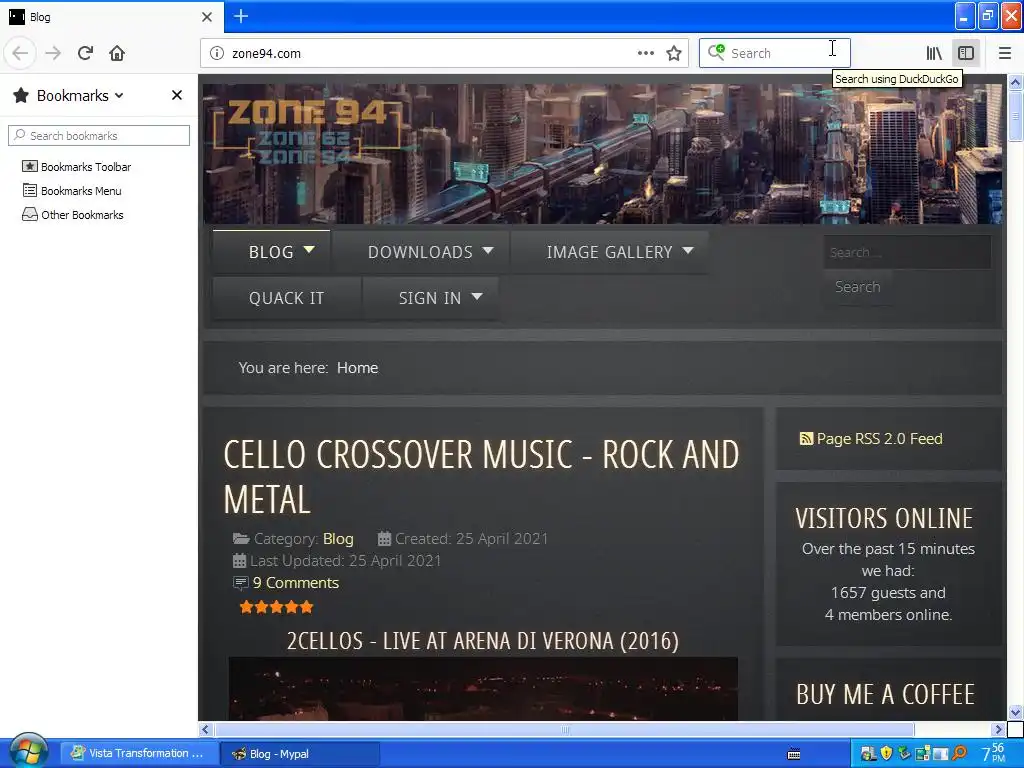Click the search engine magnifier icon
The image size is (1024, 768).
(x=716, y=52)
